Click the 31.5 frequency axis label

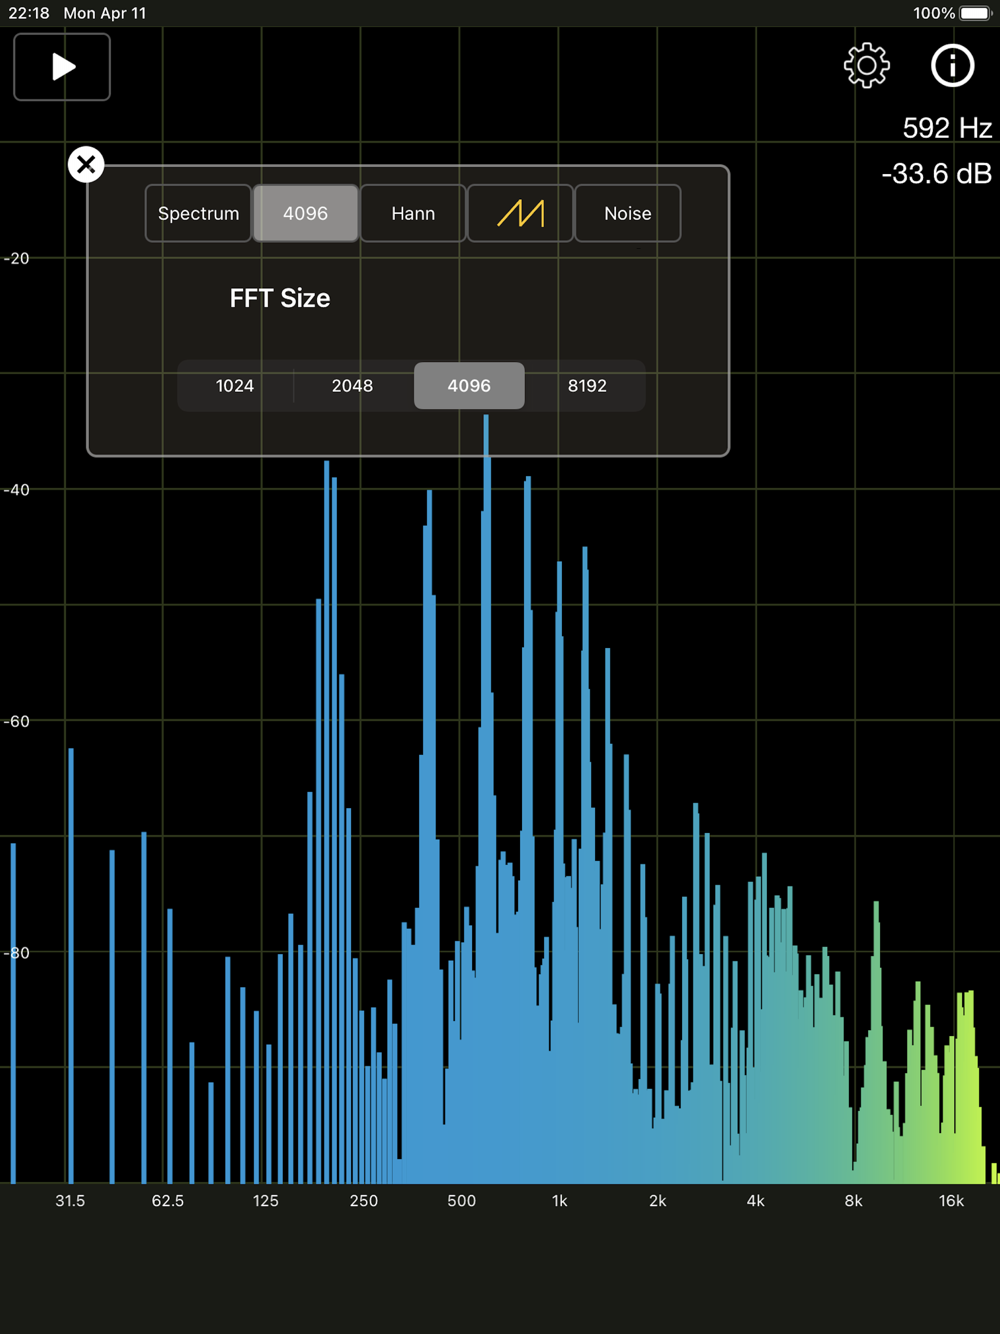click(70, 1201)
